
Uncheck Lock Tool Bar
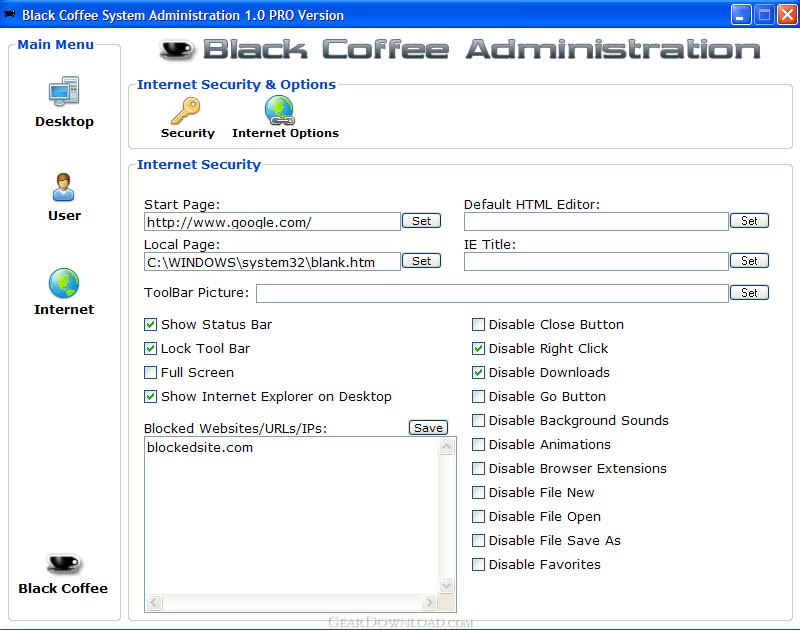(150, 348)
